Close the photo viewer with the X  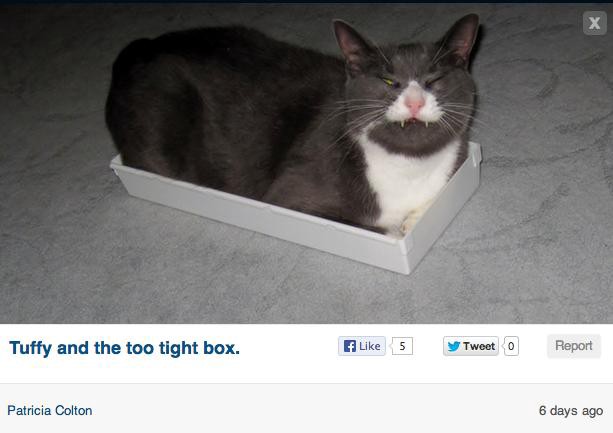click(x=594, y=23)
